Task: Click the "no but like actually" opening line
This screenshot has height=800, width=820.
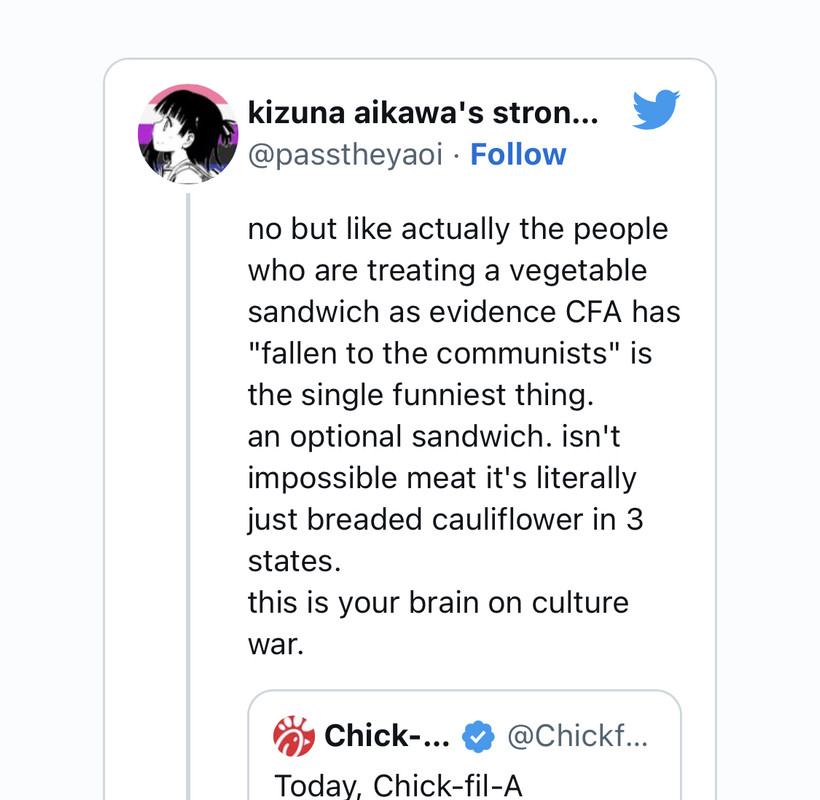Action: 457,229
